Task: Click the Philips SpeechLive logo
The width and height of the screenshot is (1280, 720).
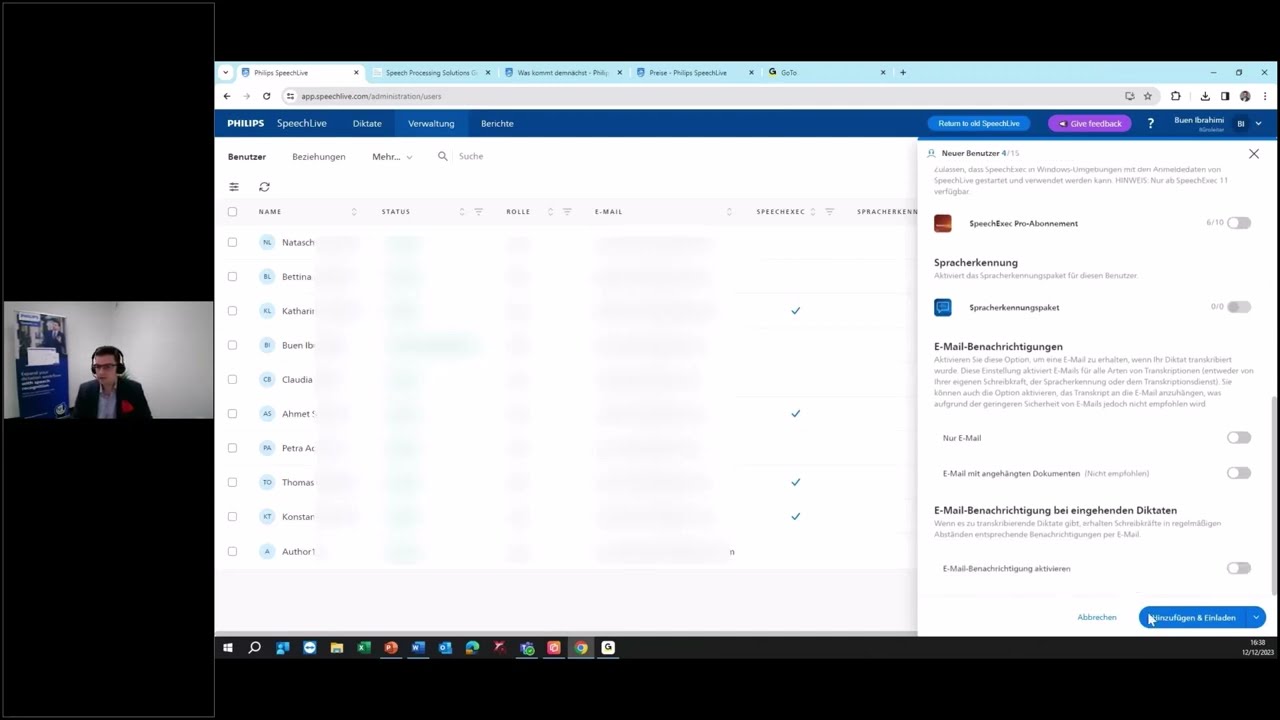Action: pos(277,123)
